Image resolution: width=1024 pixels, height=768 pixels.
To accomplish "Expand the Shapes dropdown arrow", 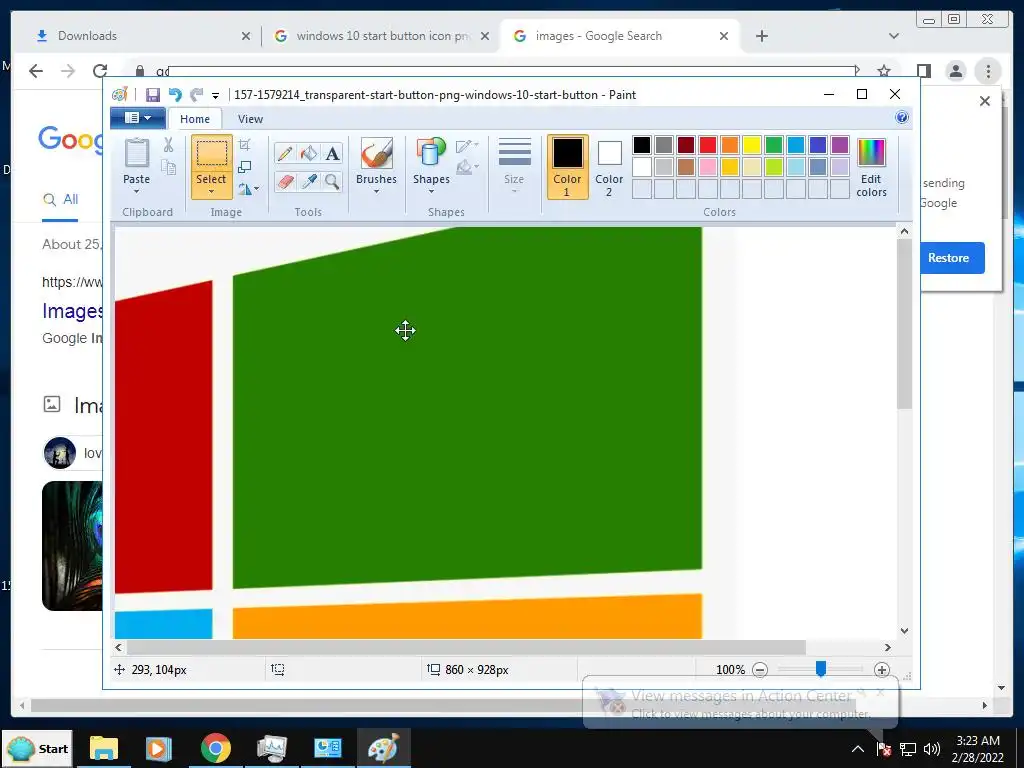I will pyautogui.click(x=431, y=191).
